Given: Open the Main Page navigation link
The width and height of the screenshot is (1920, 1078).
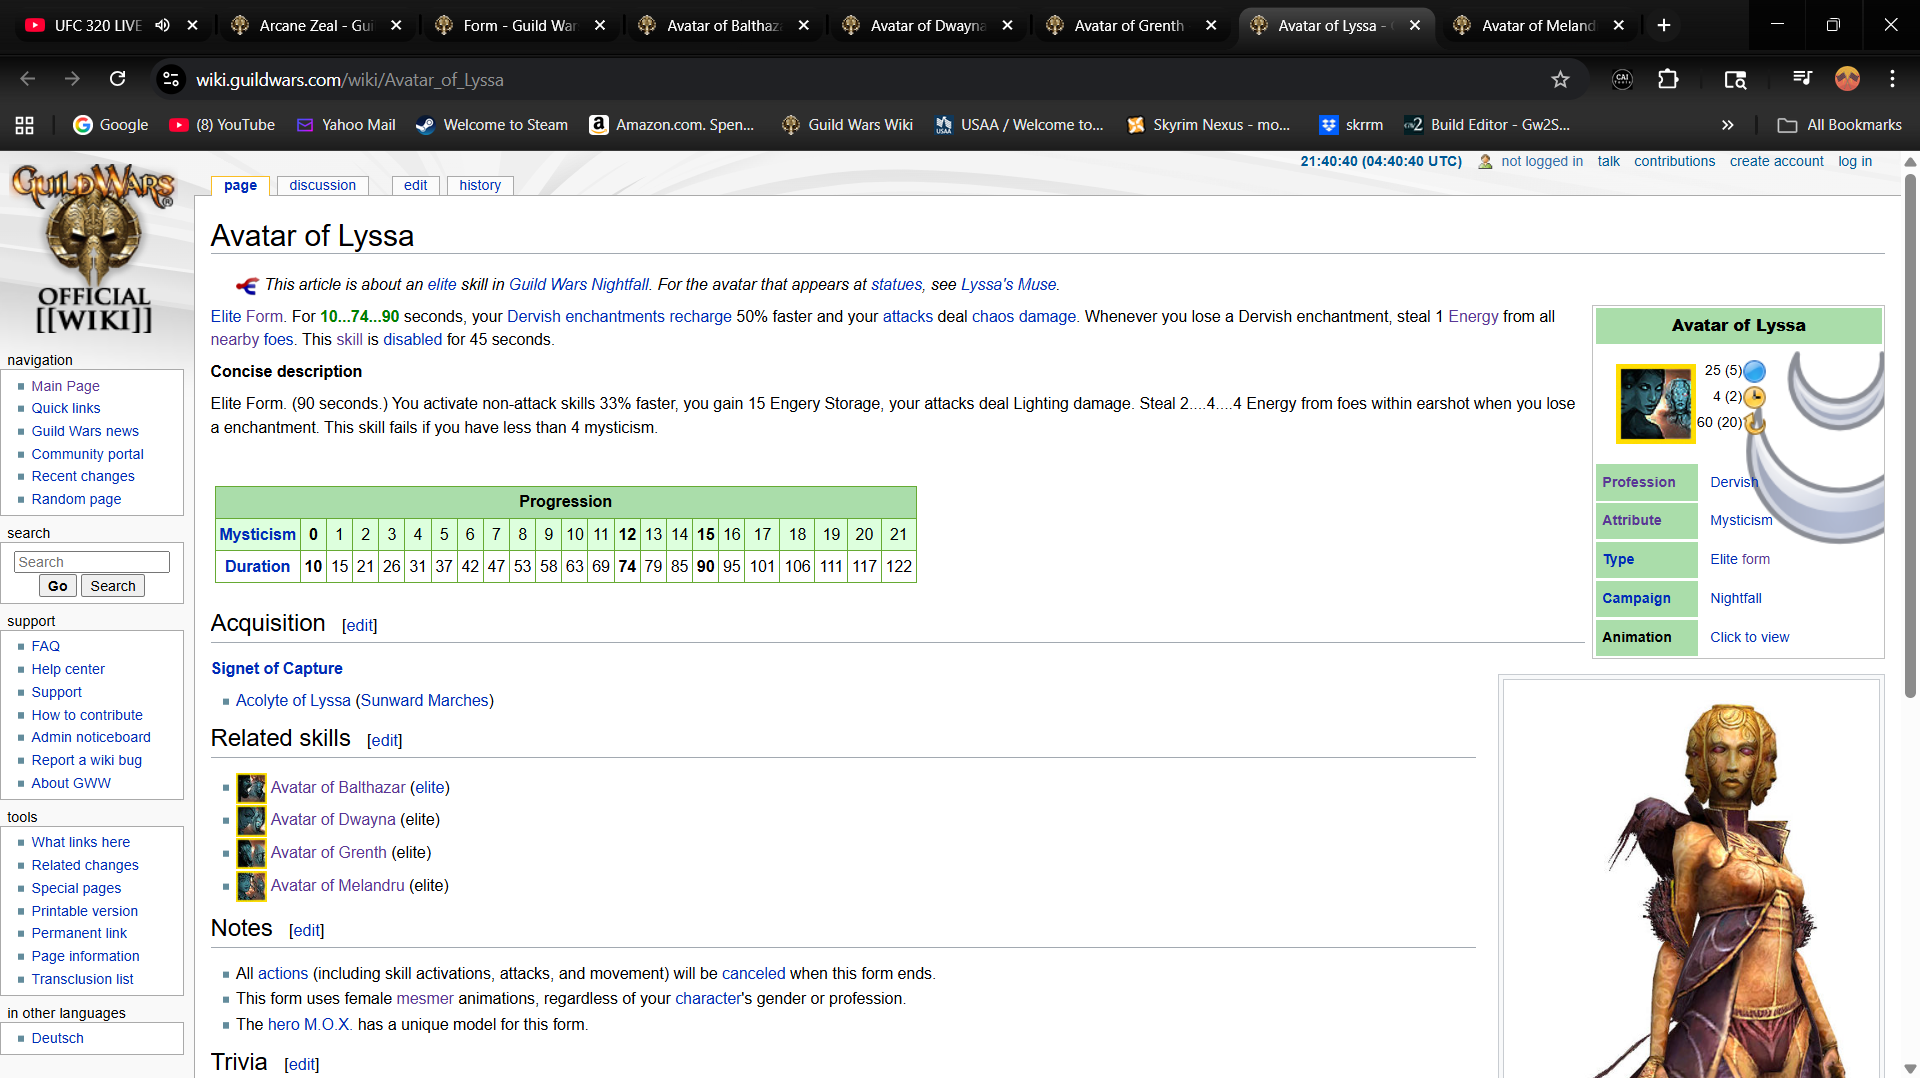Looking at the screenshot, I should (65, 386).
